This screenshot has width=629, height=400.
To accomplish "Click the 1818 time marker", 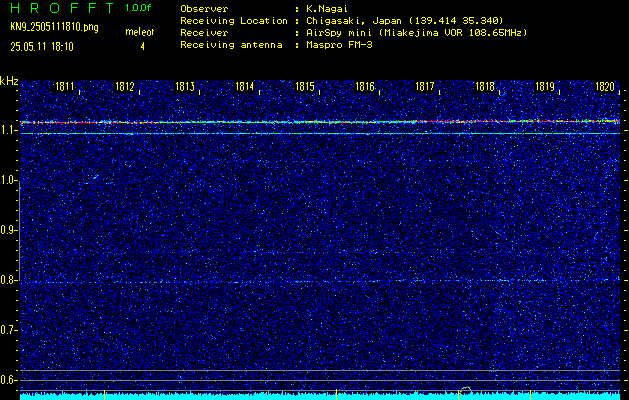I will tap(485, 86).
